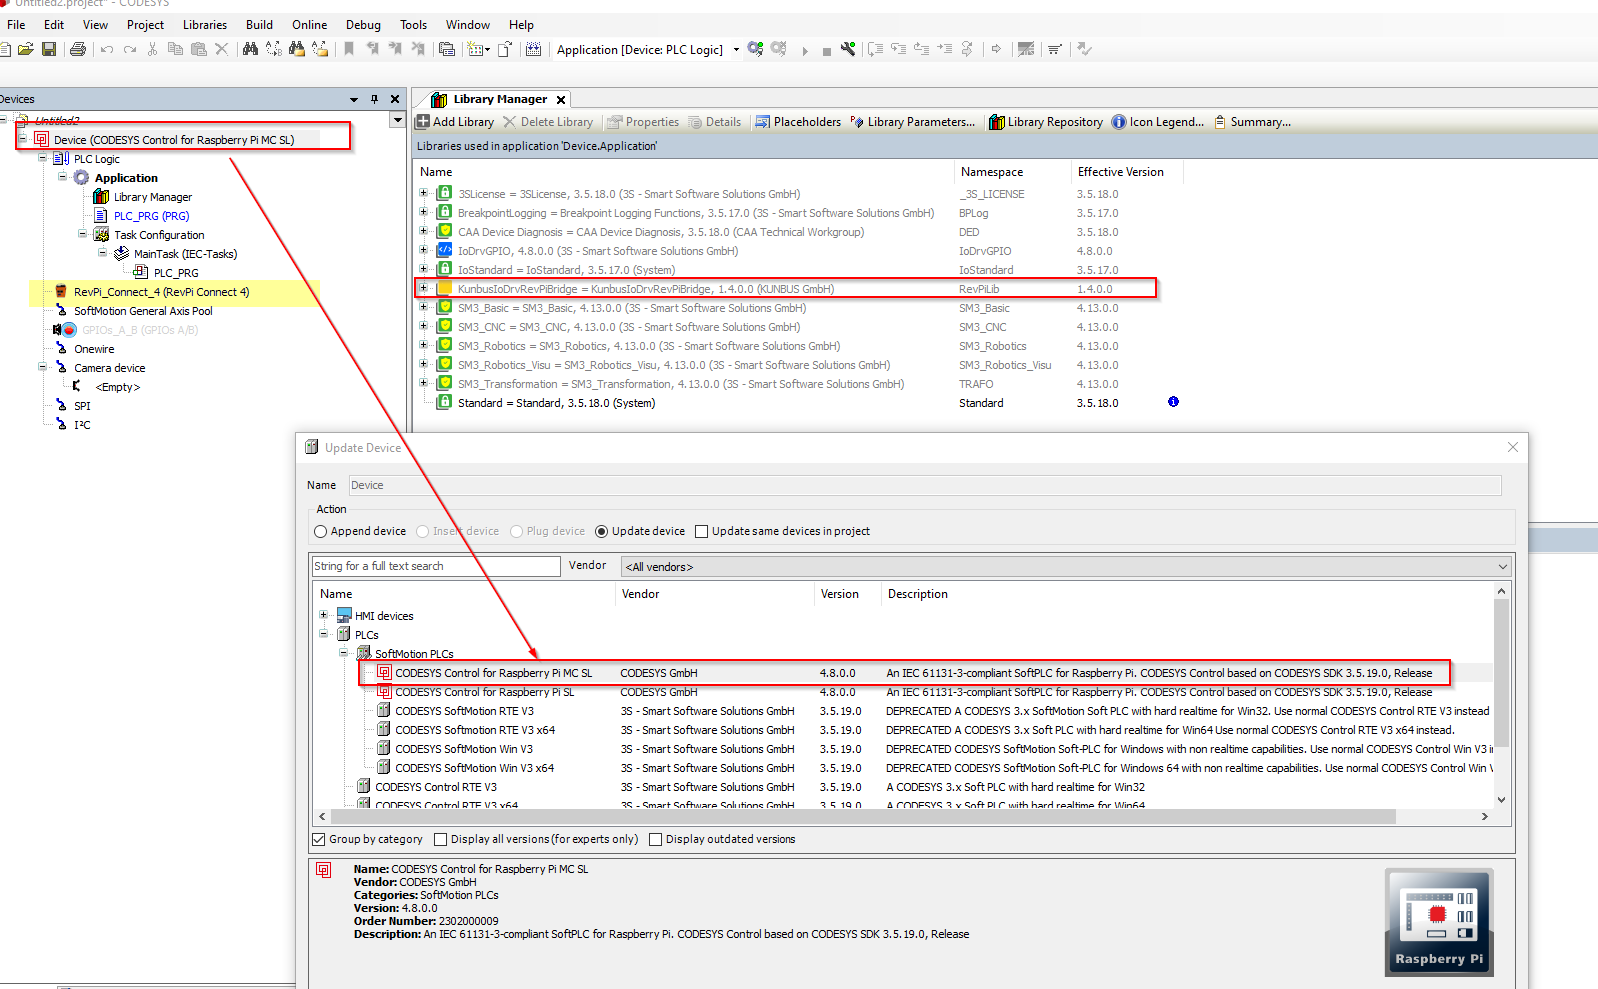Click Build toolbar icon next to application selector

[533, 49]
